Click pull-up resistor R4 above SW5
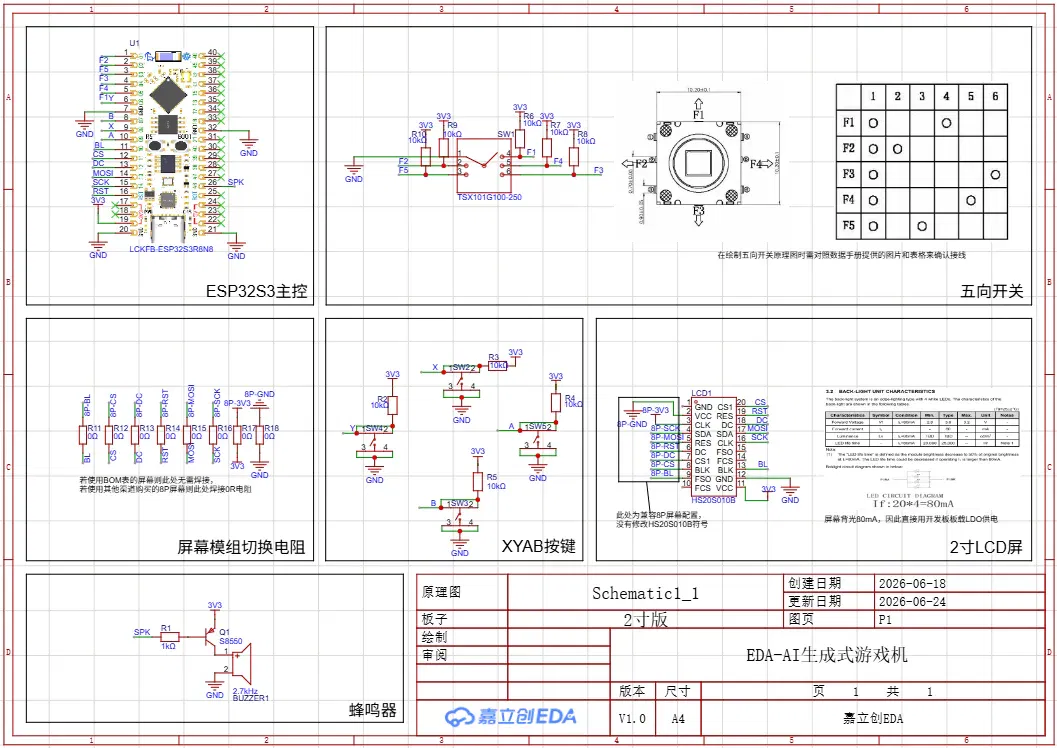This screenshot has height=748, width=1057. coord(555,403)
